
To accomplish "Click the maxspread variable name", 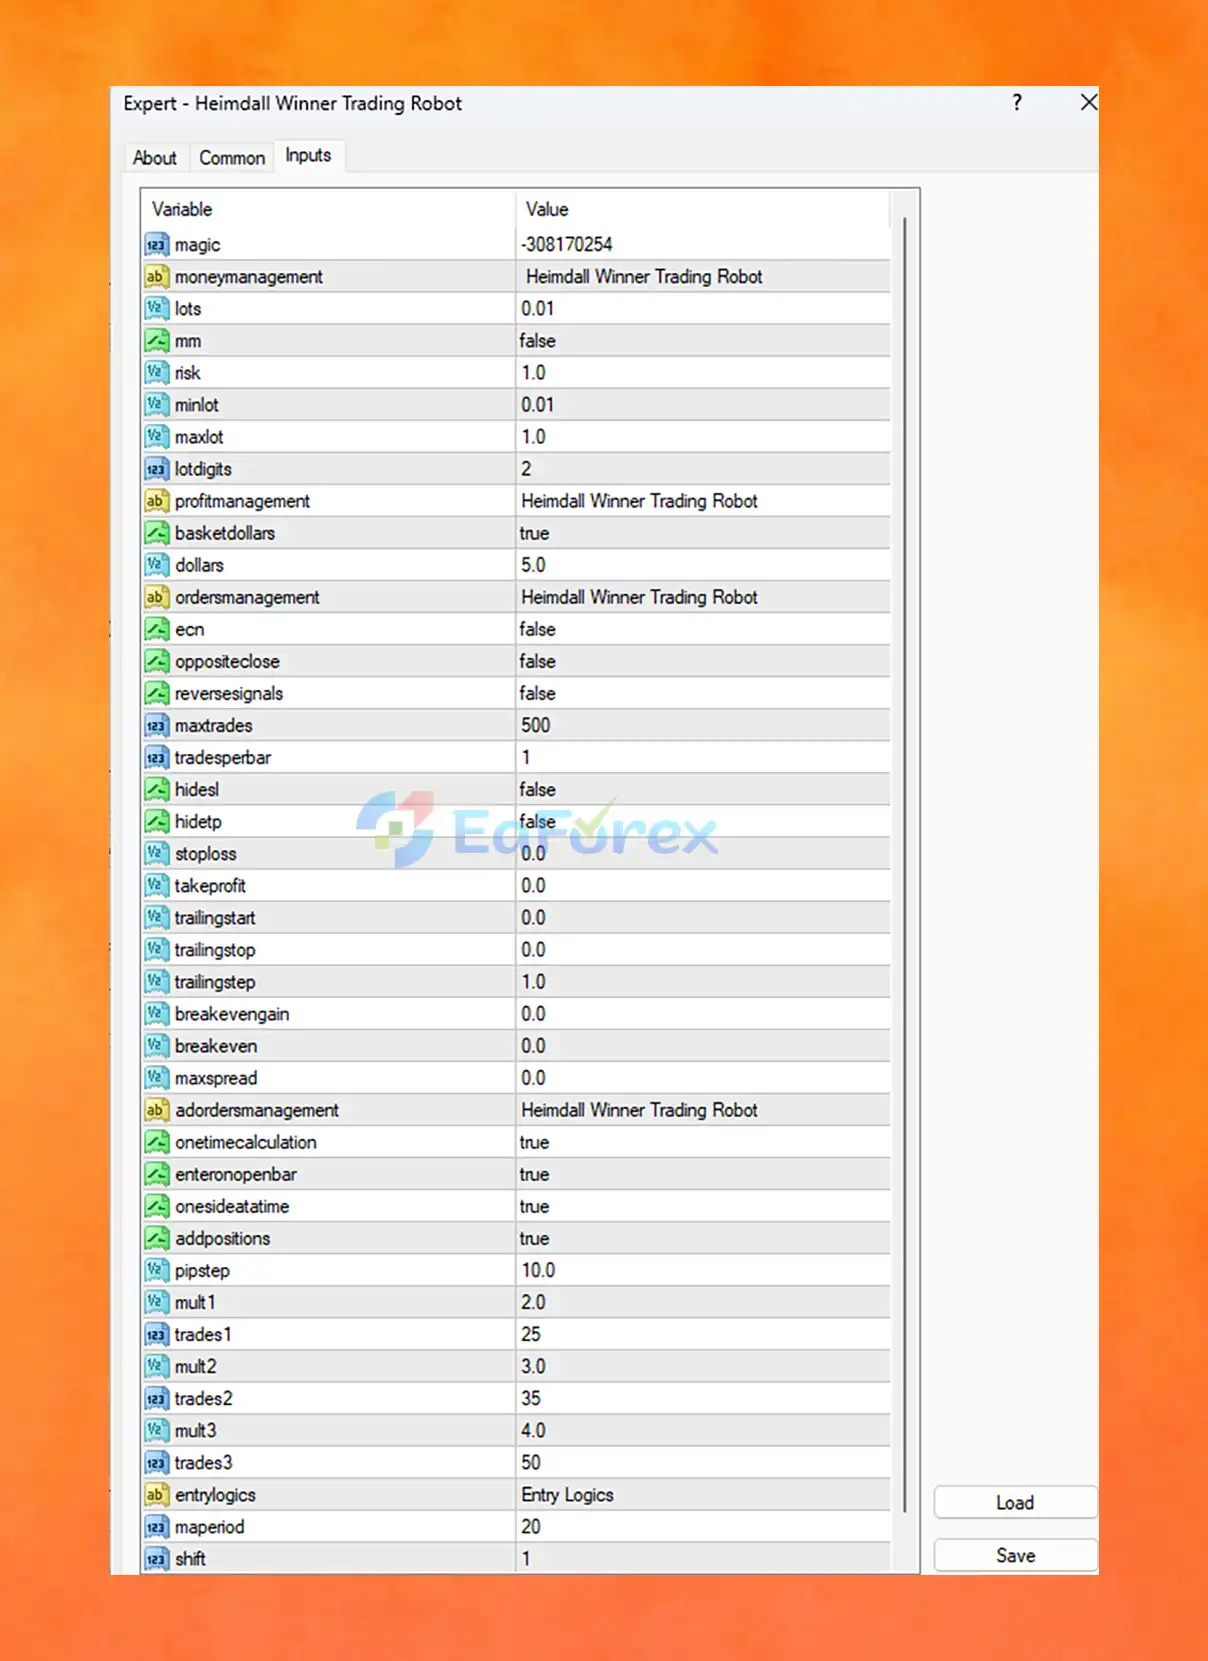I will tap(216, 1078).
